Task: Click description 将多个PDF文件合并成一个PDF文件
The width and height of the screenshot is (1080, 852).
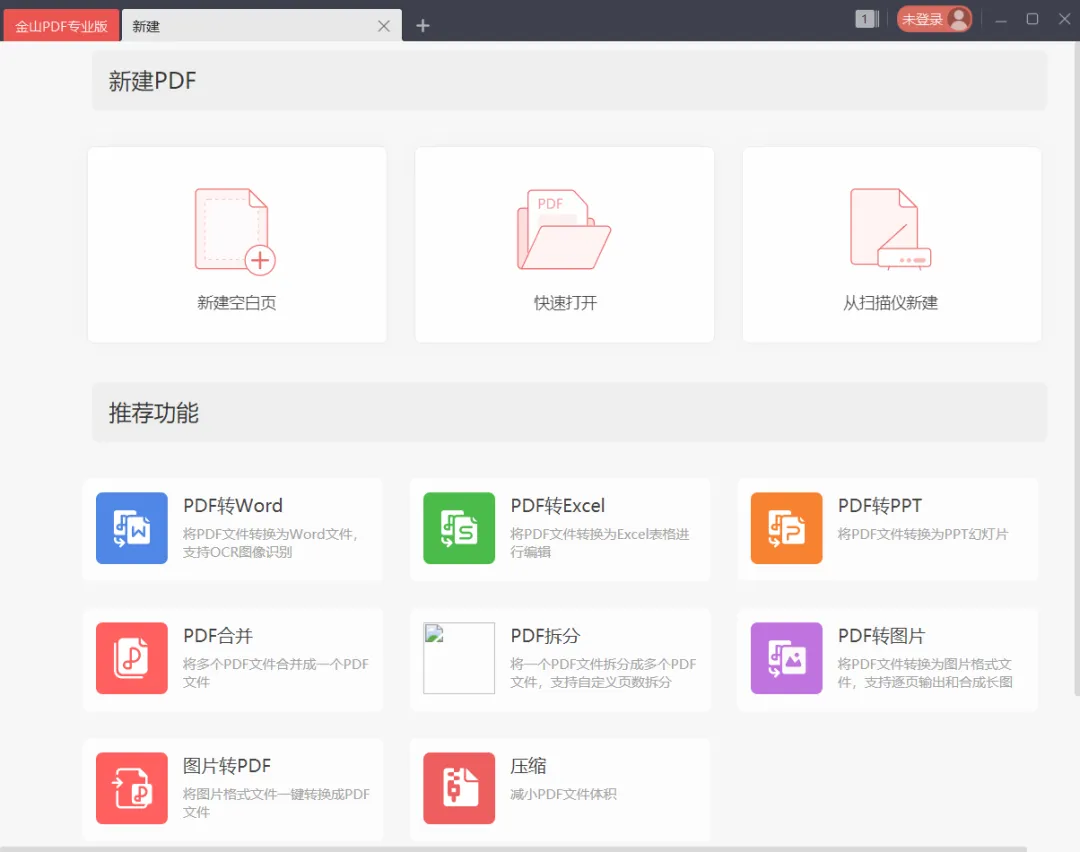Action: [276, 673]
